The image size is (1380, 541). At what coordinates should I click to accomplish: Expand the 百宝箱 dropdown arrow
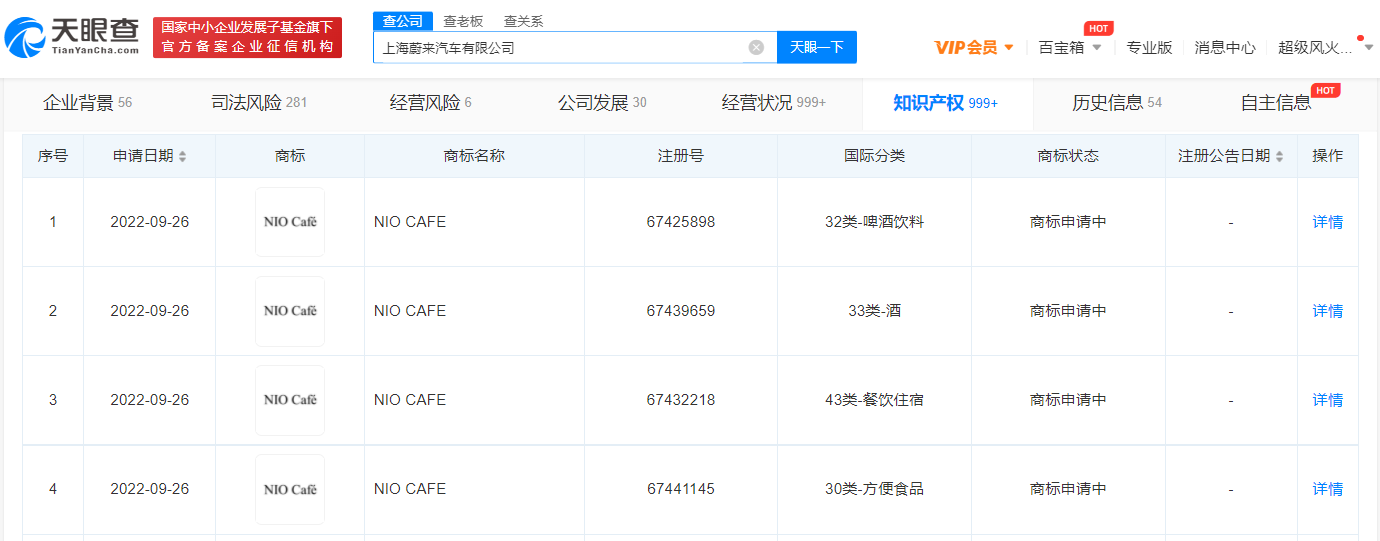click(1096, 47)
